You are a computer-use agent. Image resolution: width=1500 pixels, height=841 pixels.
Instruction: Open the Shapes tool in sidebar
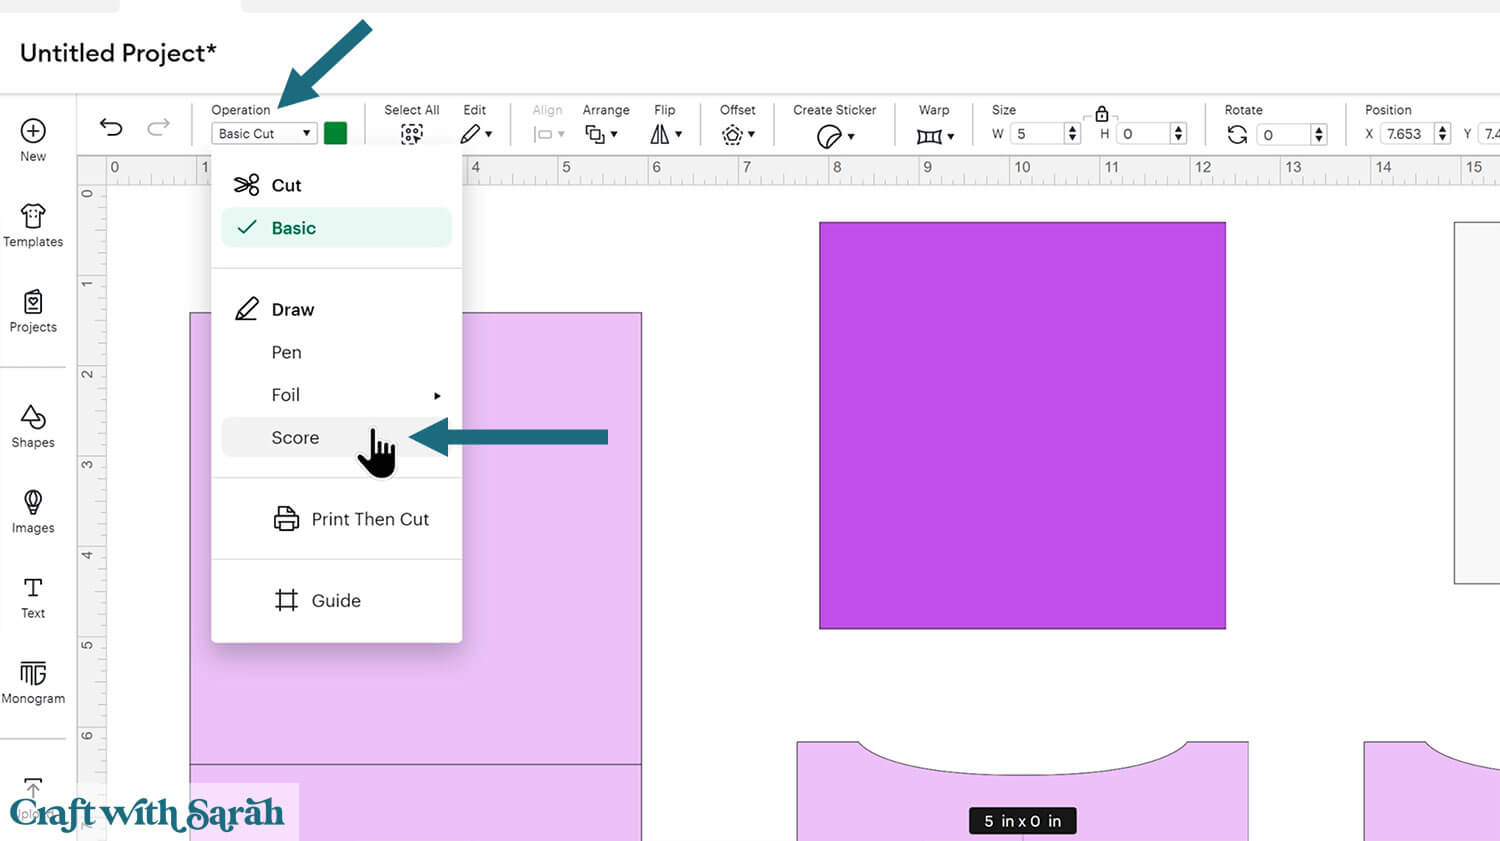pyautogui.click(x=33, y=426)
